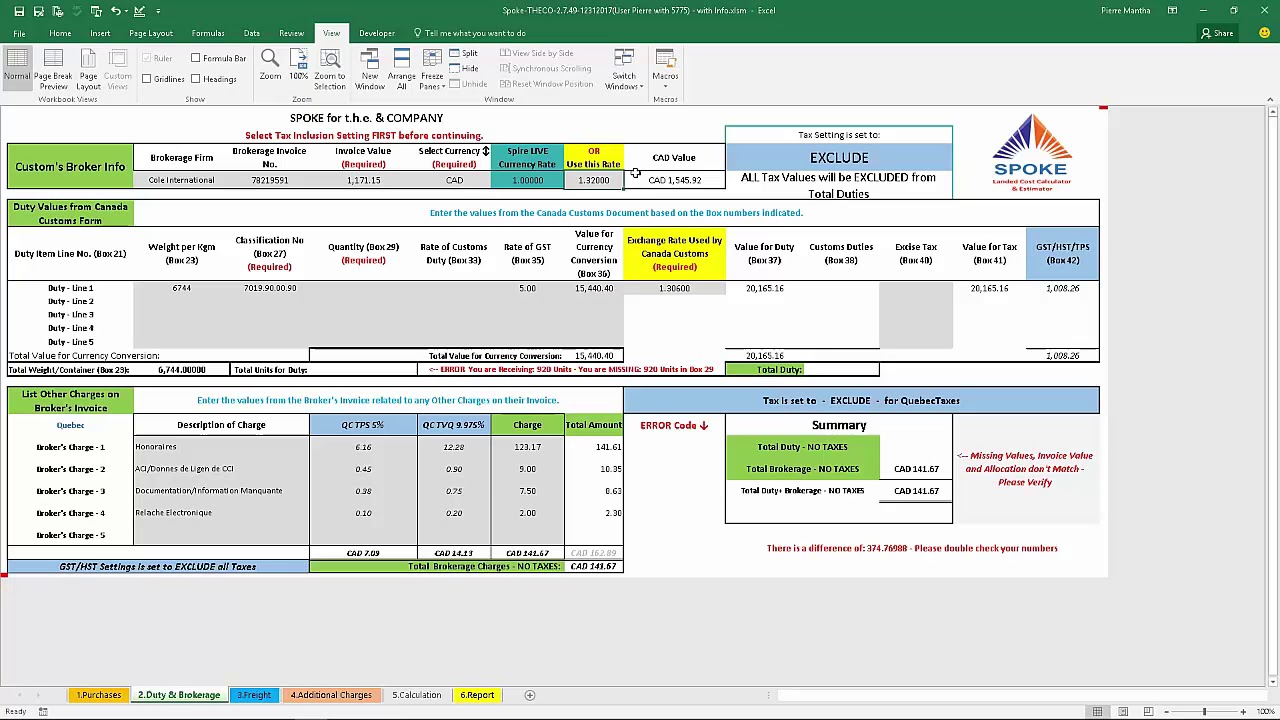
Task: Click Ribbon Display Options icon
Action: click(x=1172, y=11)
